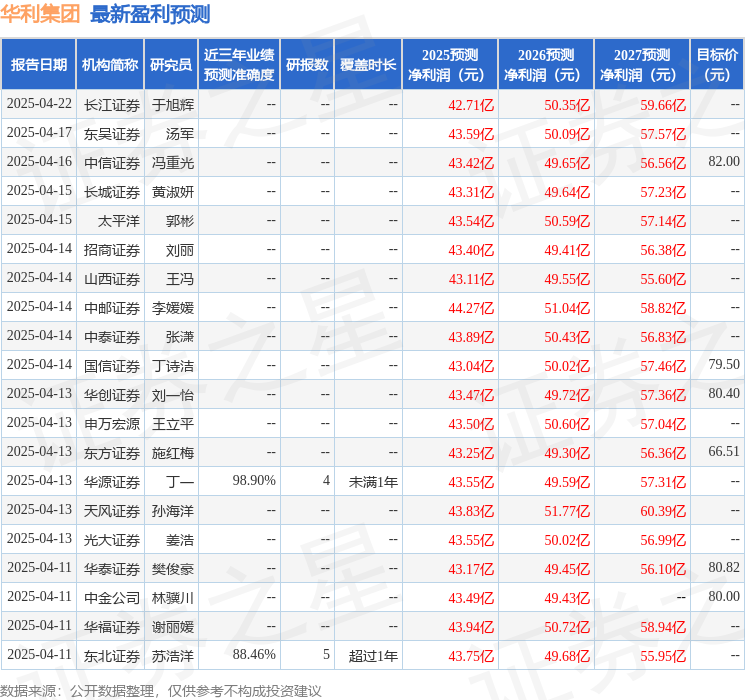The image size is (745, 700).
Task: Select 华泰证券 institution cell
Action: click(112, 569)
